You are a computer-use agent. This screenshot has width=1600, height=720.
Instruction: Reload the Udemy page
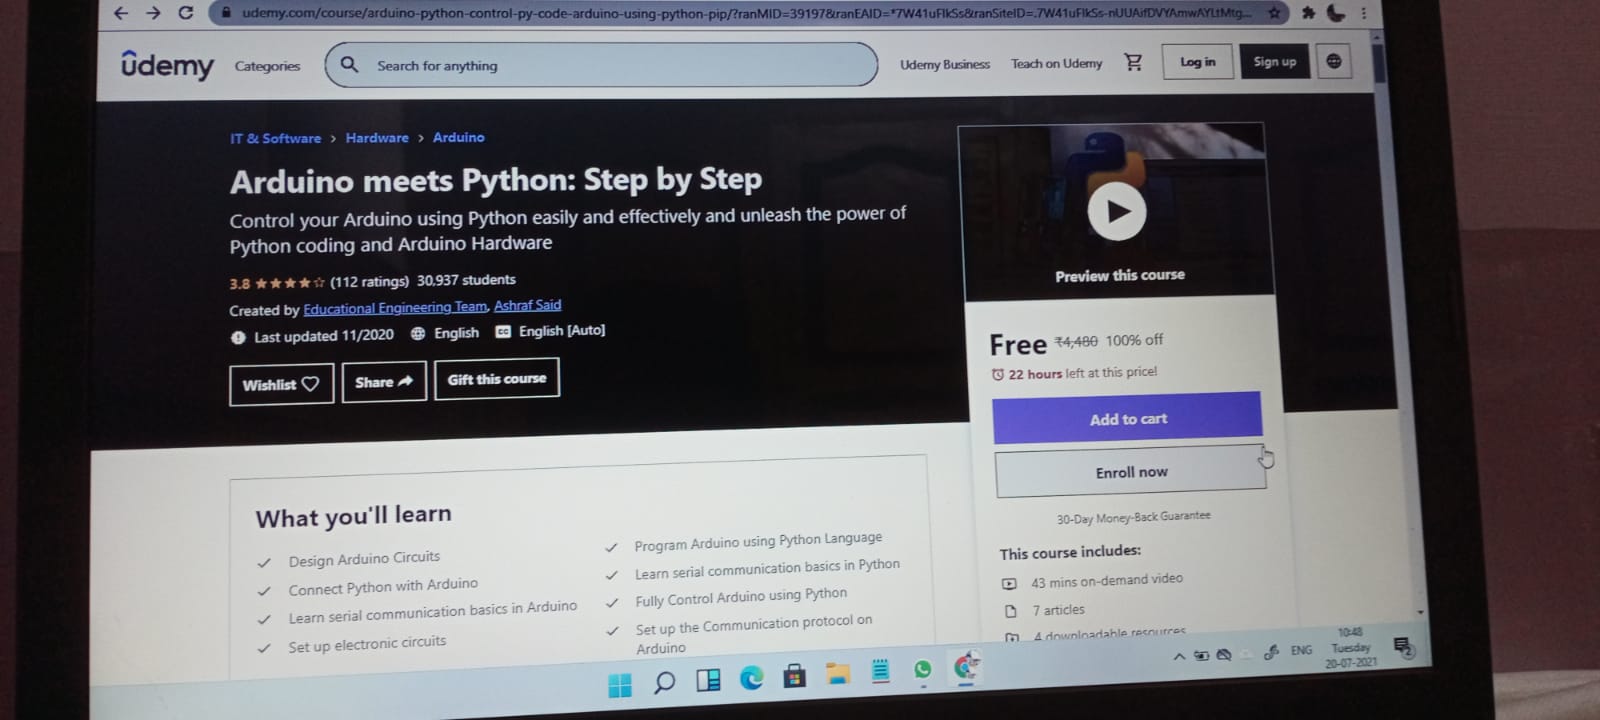185,13
